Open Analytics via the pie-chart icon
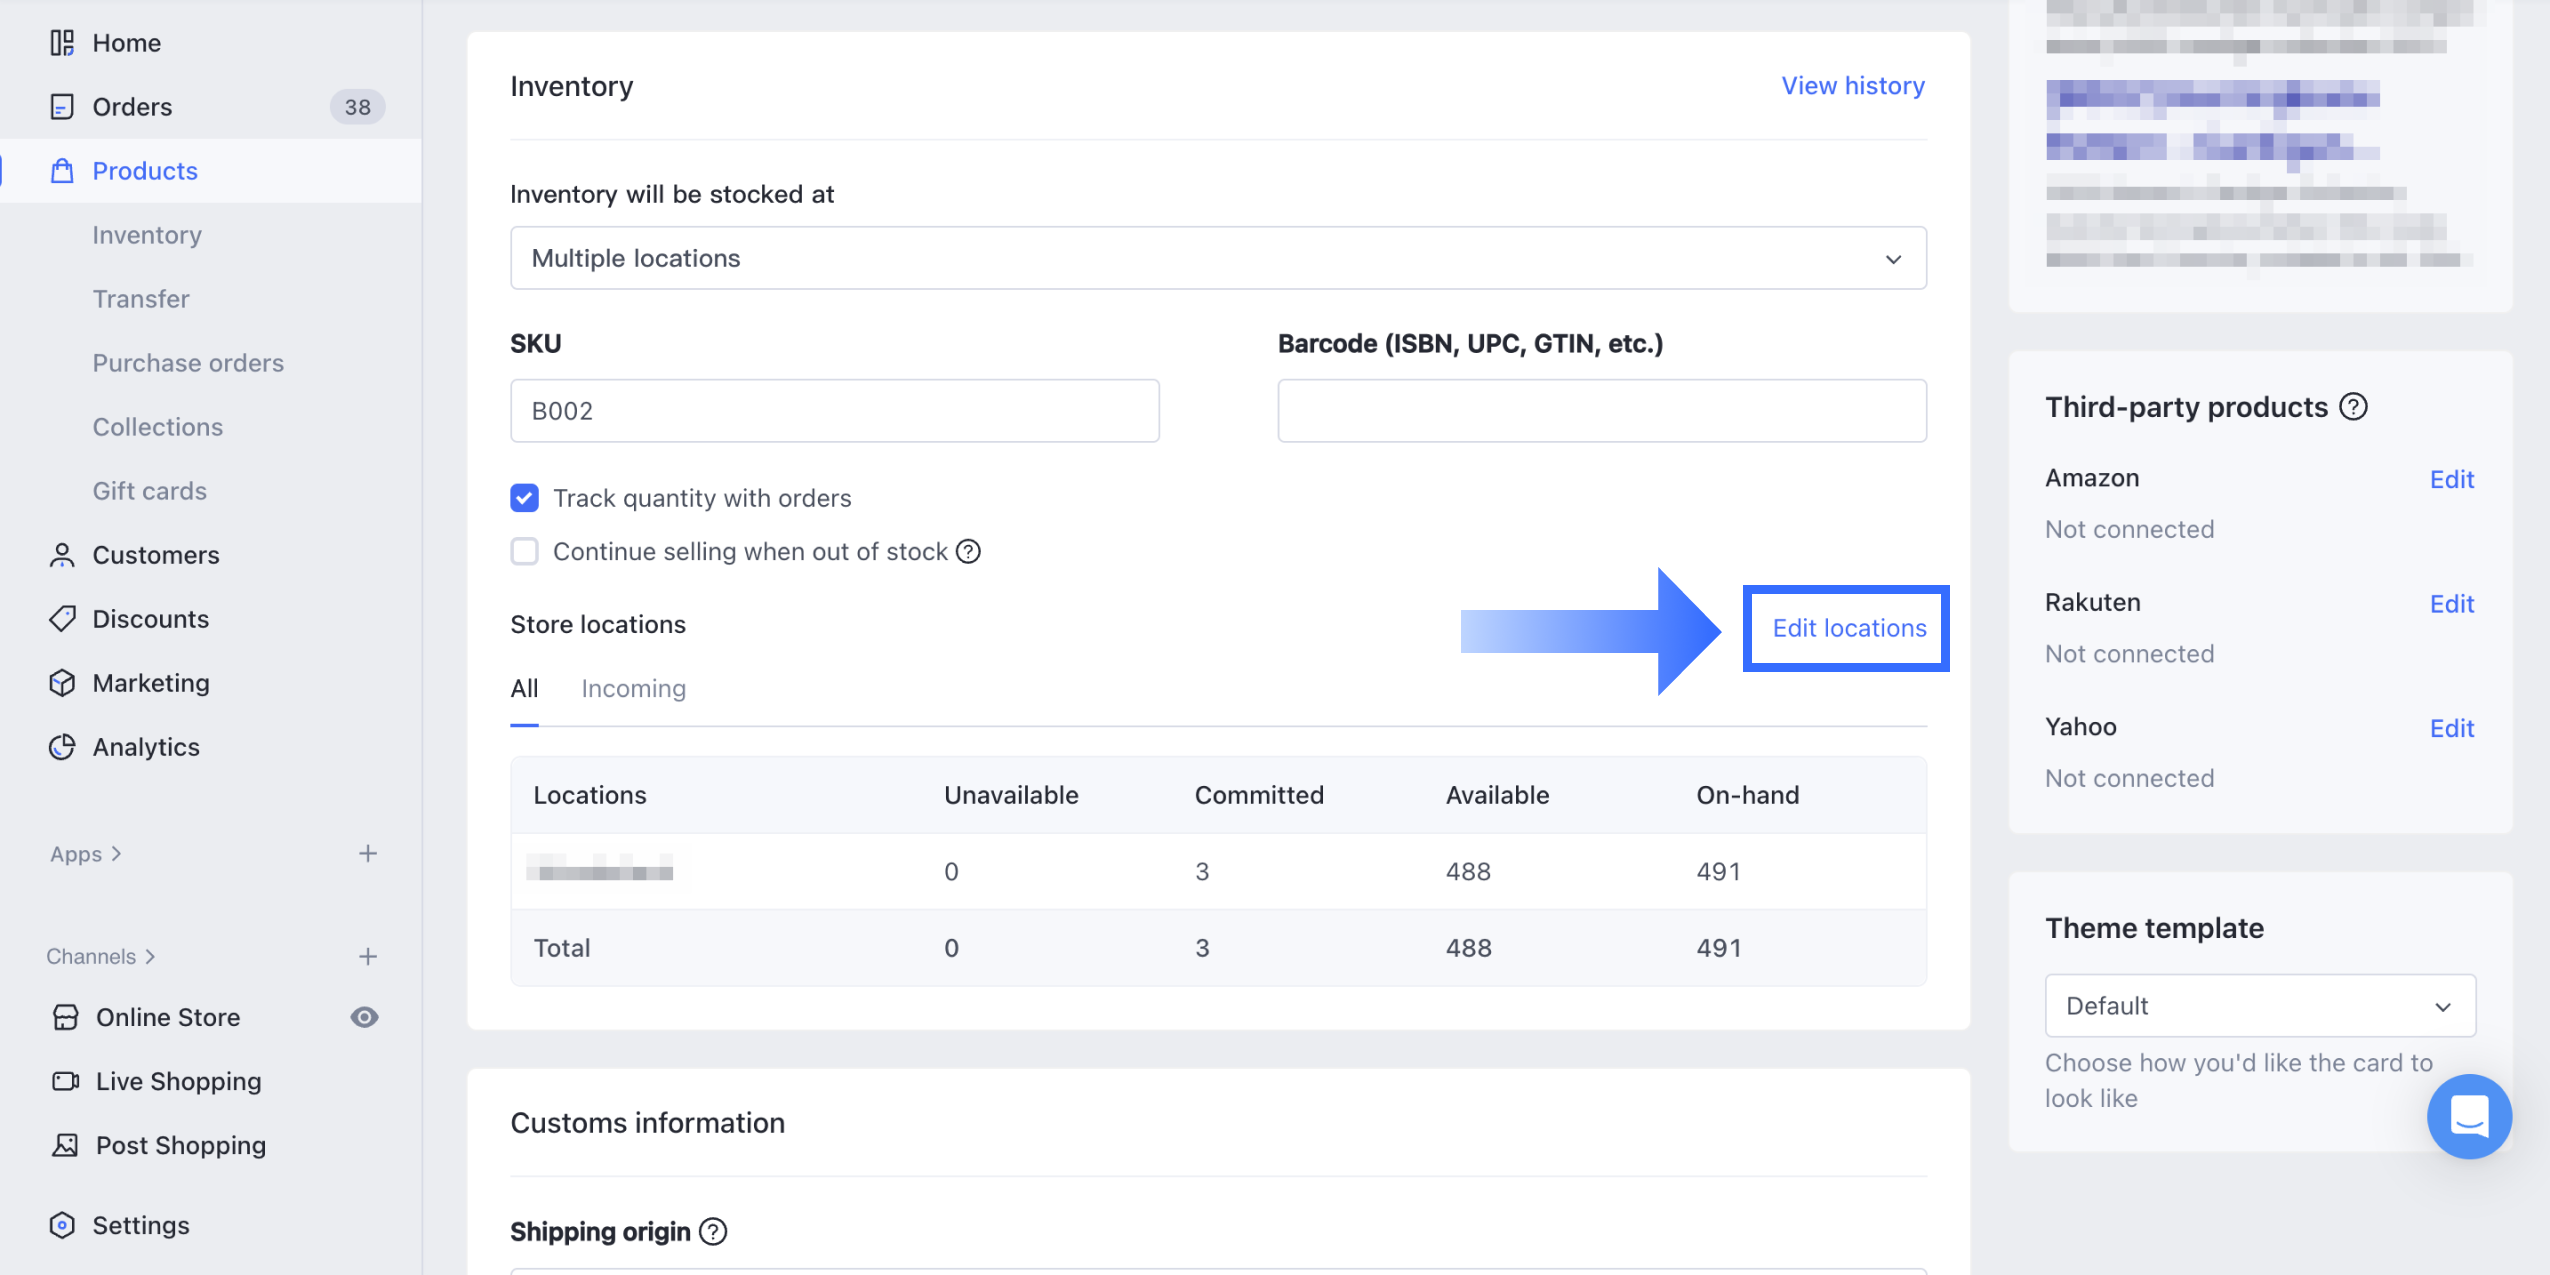The height and width of the screenshot is (1275, 2550). coord(62,747)
